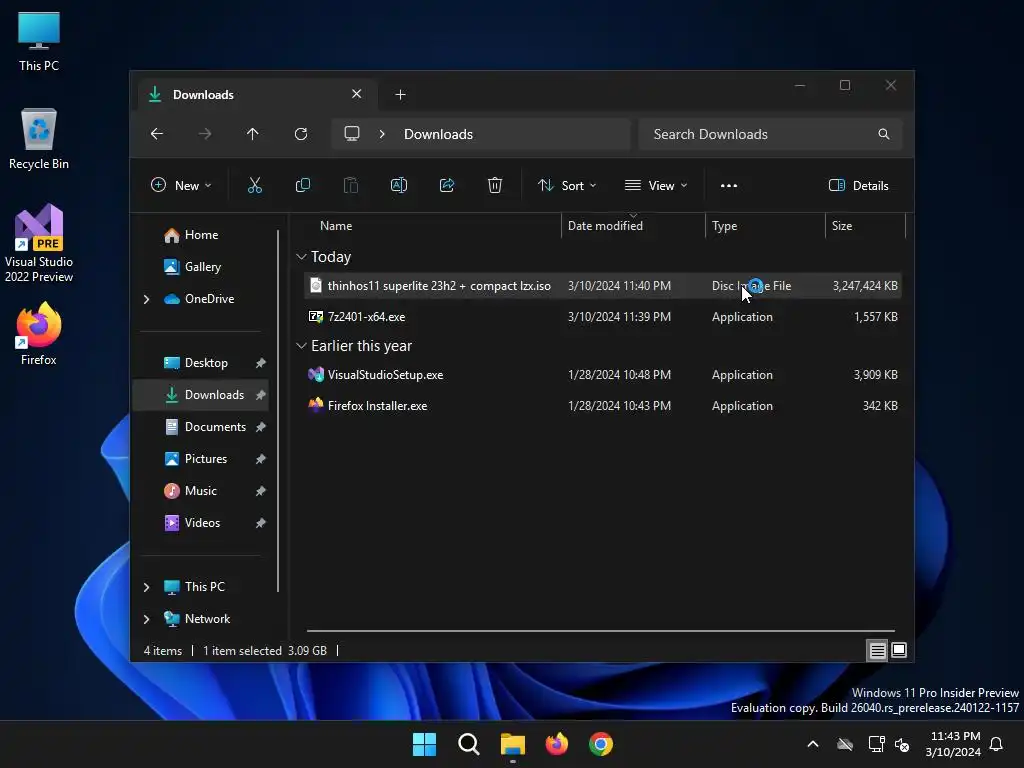
Task: Click File Explorer taskbar icon
Action: point(513,744)
